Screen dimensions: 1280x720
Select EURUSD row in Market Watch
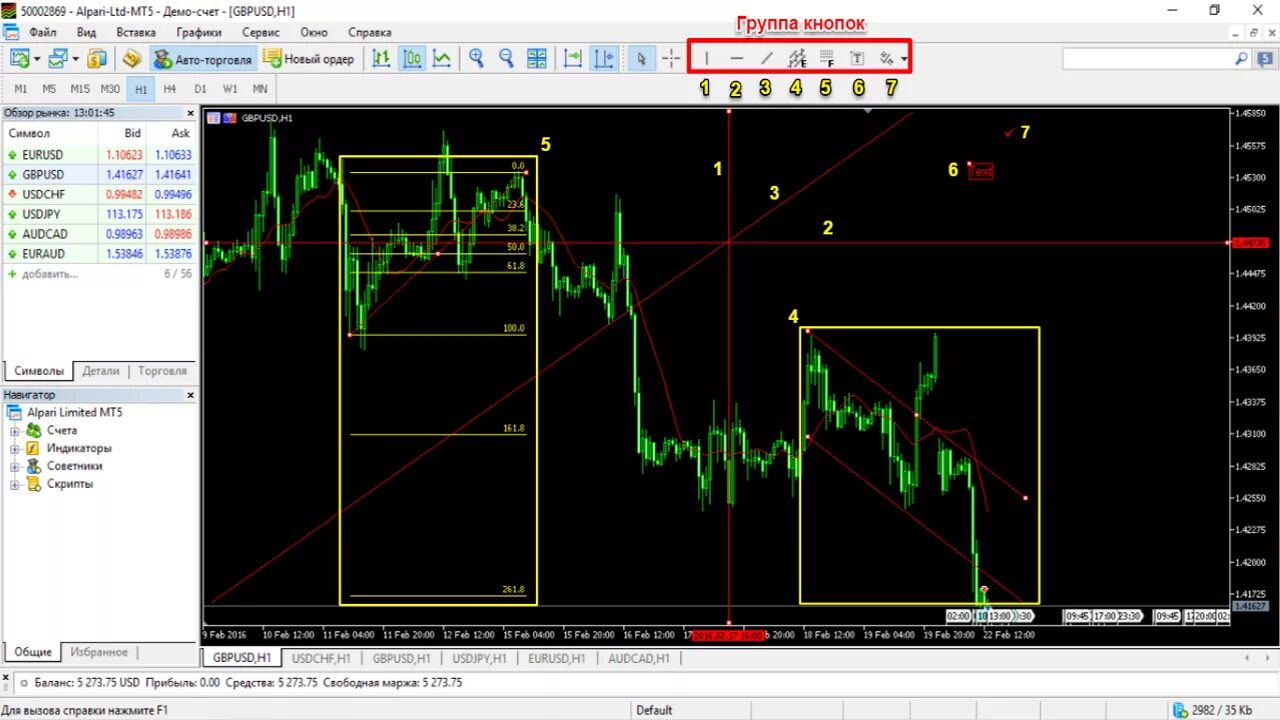tap(100, 155)
